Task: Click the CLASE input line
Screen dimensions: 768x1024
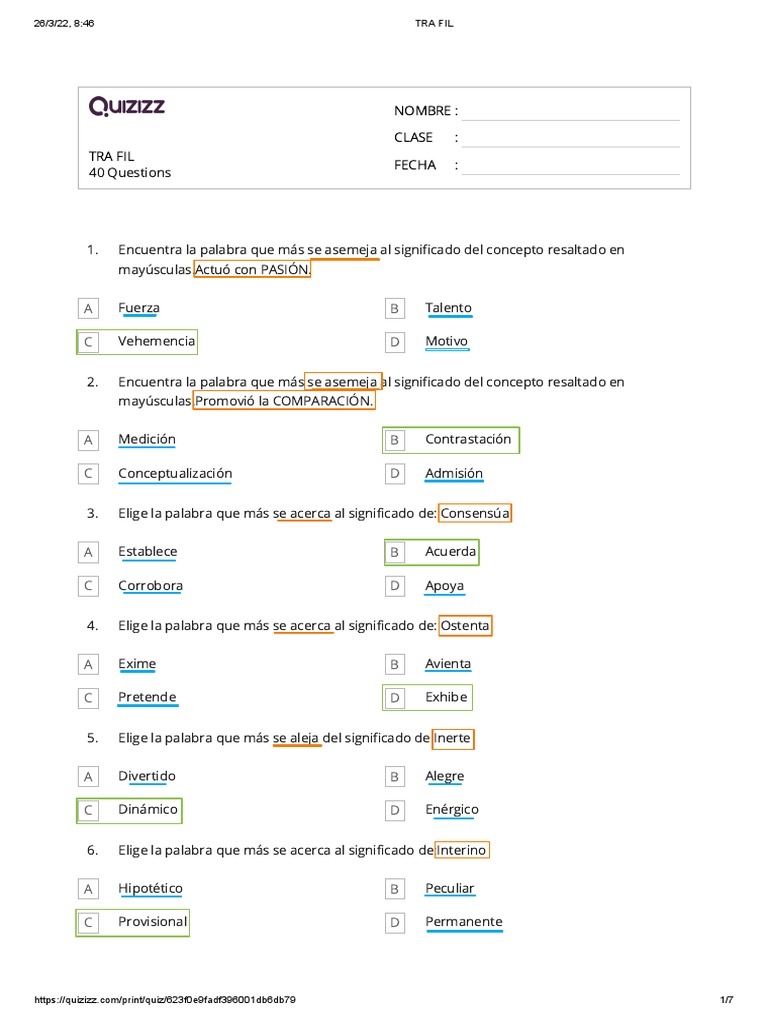Action: (570, 139)
